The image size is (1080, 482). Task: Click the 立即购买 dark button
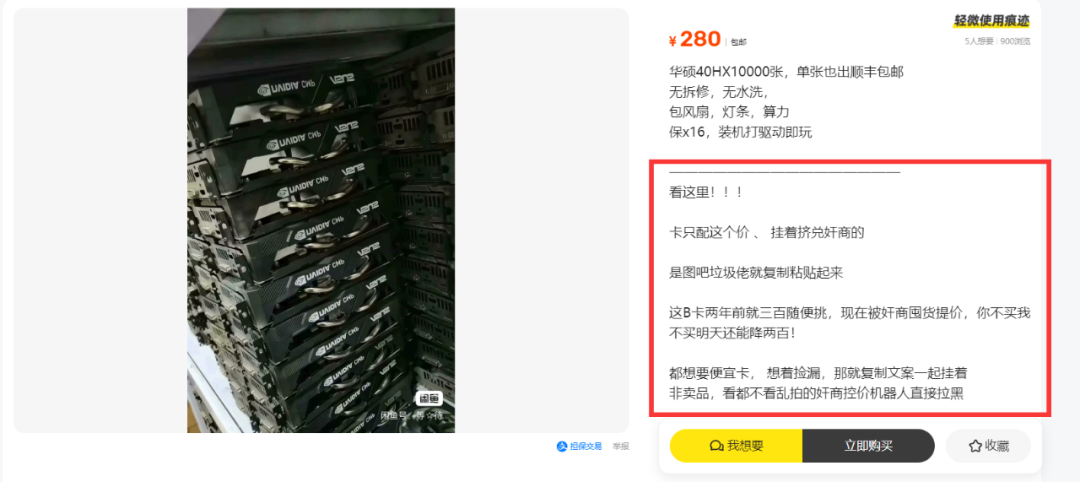coord(869,446)
